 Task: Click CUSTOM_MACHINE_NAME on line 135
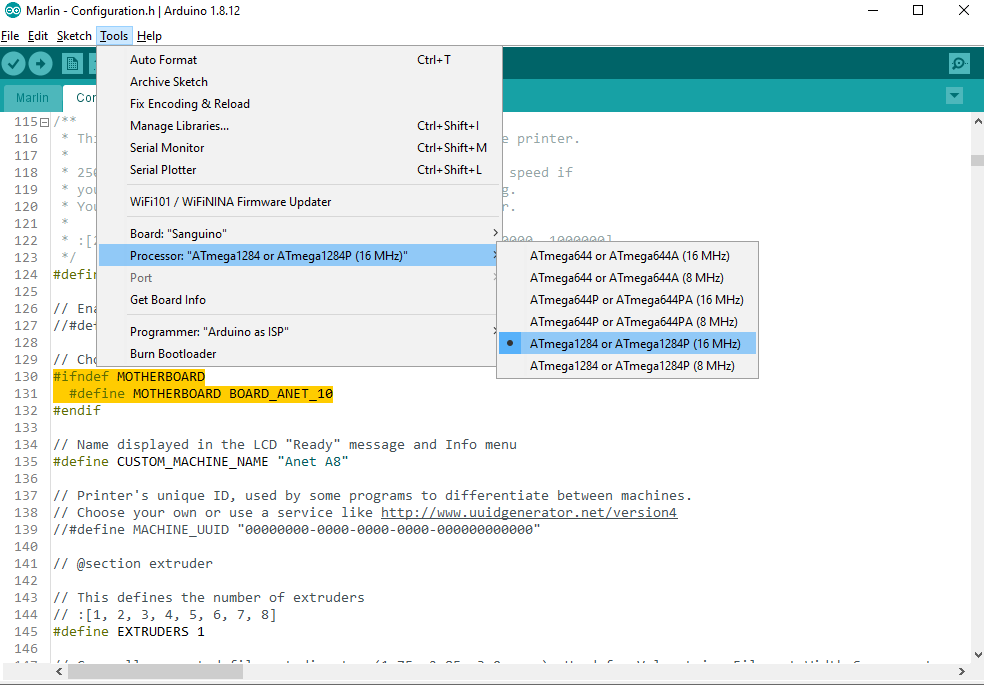point(193,462)
